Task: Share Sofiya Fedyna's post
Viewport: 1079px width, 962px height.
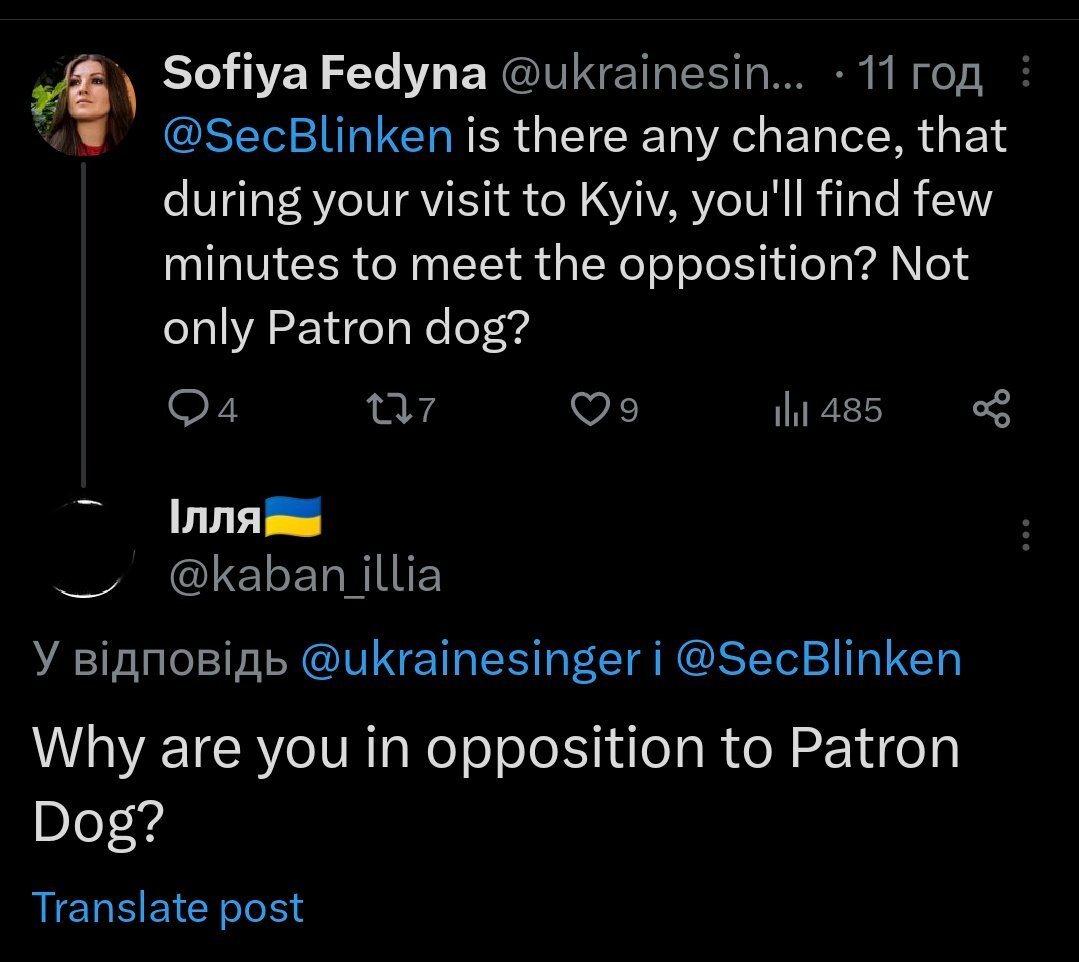Action: (991, 409)
